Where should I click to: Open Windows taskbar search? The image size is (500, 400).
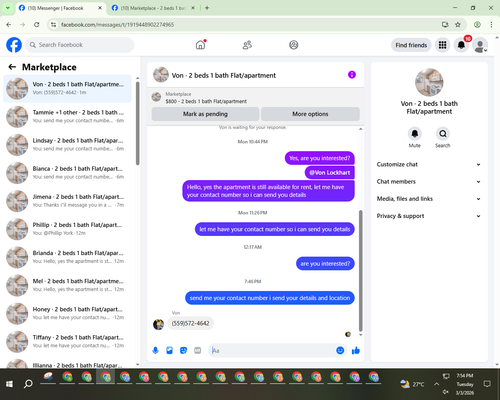[28, 384]
